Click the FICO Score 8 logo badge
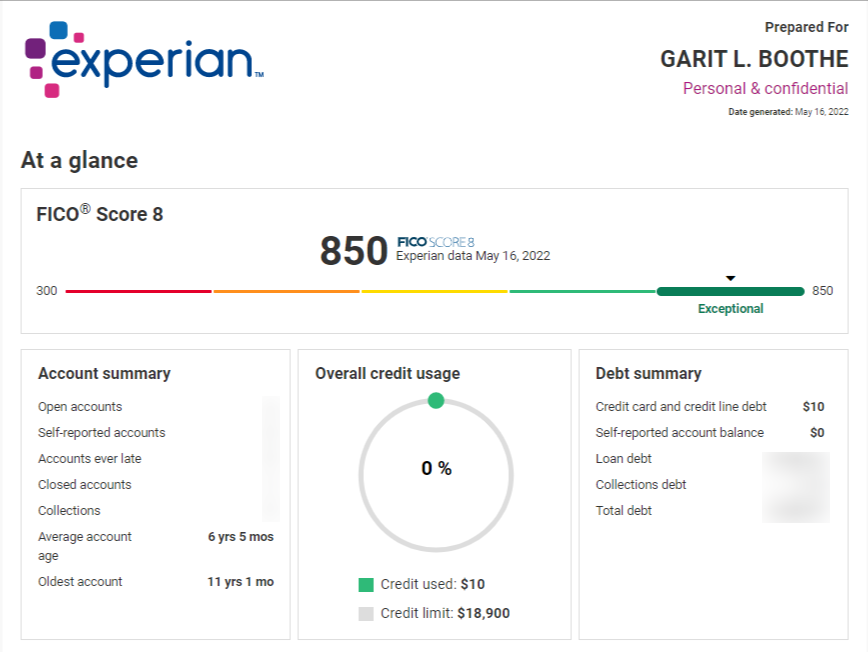Screen dimensions: 868x652 point(436,242)
